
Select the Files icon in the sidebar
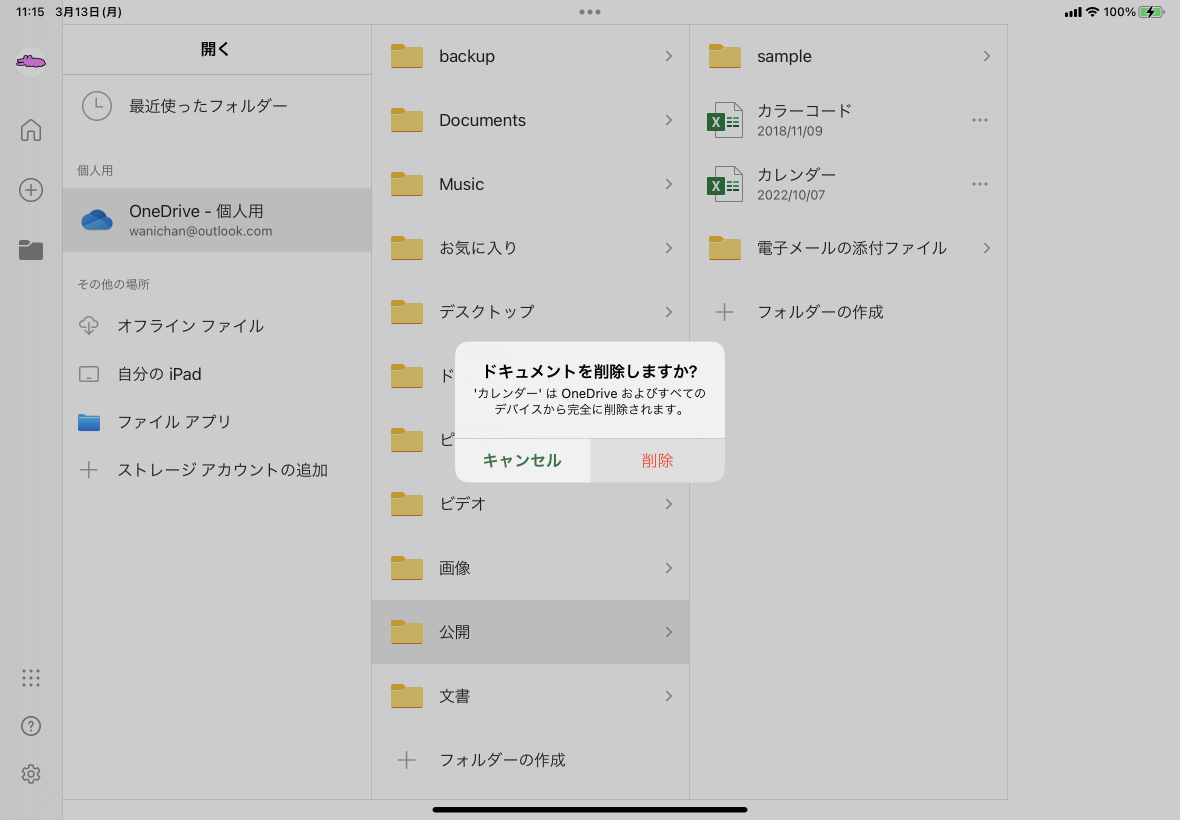click(x=30, y=250)
